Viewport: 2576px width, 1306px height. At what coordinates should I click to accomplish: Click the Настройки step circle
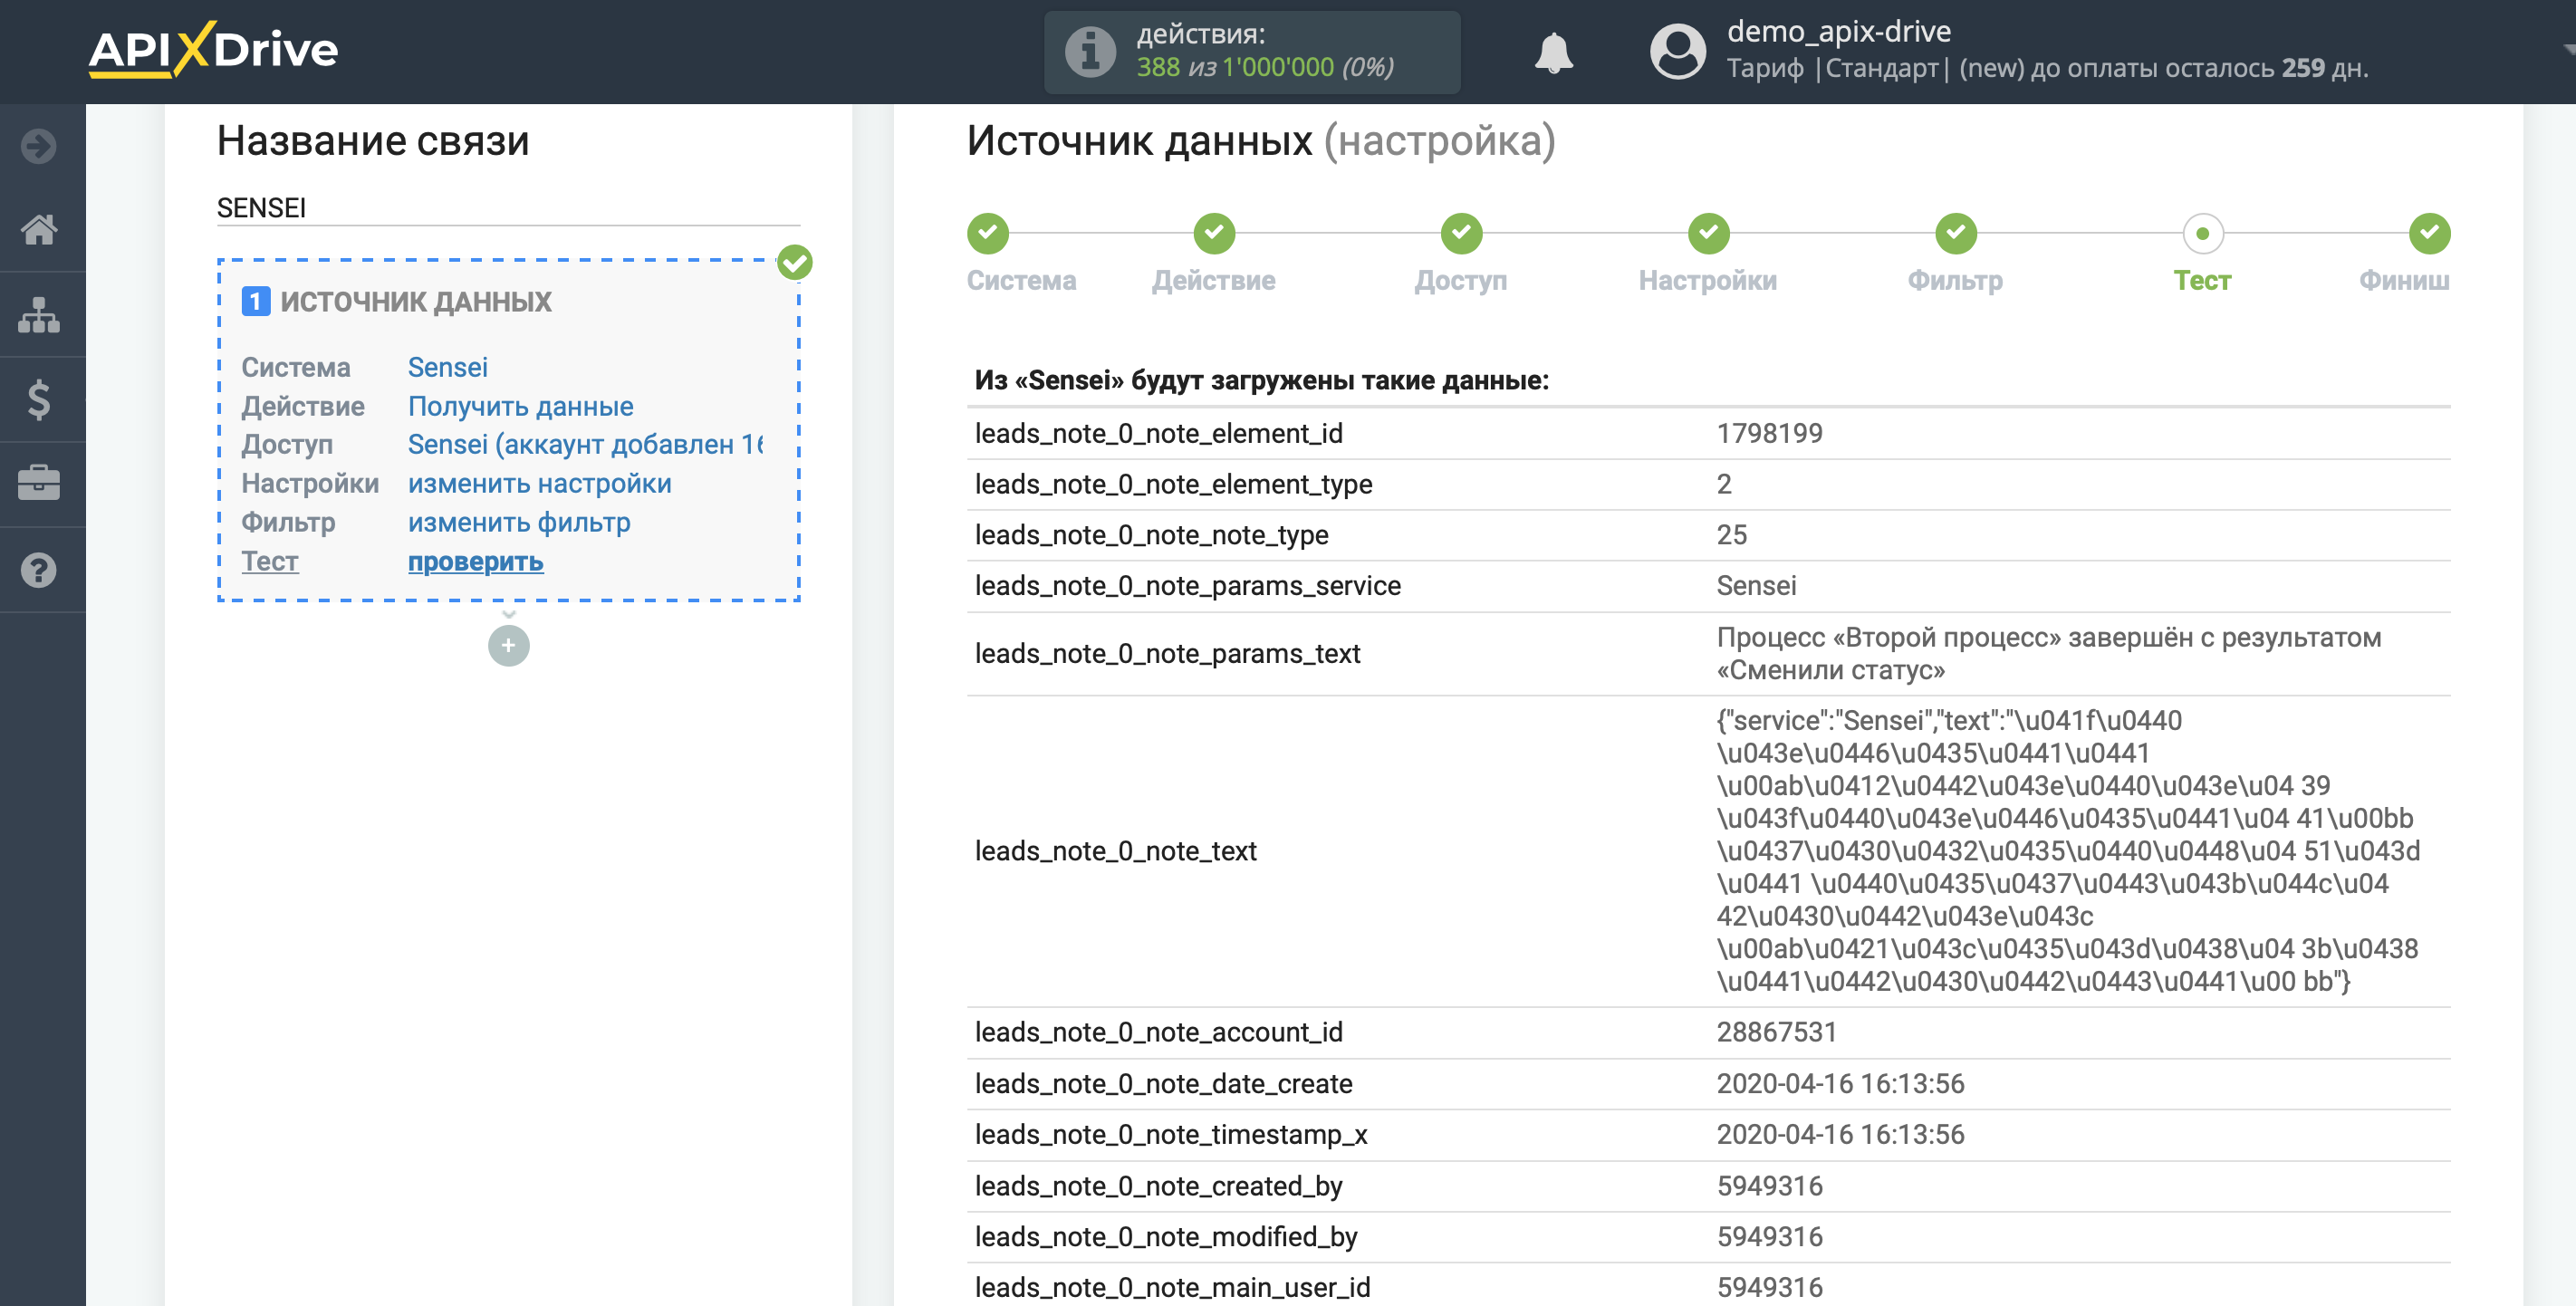tap(1708, 233)
